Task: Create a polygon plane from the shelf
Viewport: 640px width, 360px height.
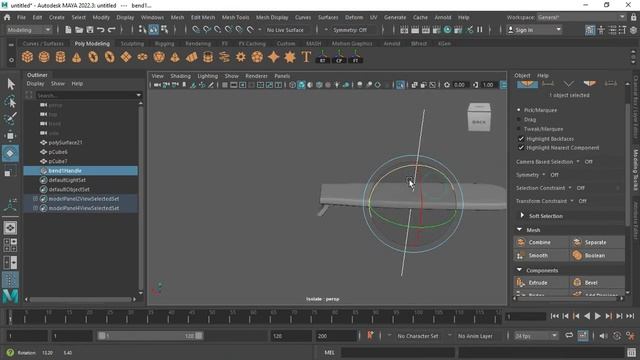Action: click(x=126, y=57)
